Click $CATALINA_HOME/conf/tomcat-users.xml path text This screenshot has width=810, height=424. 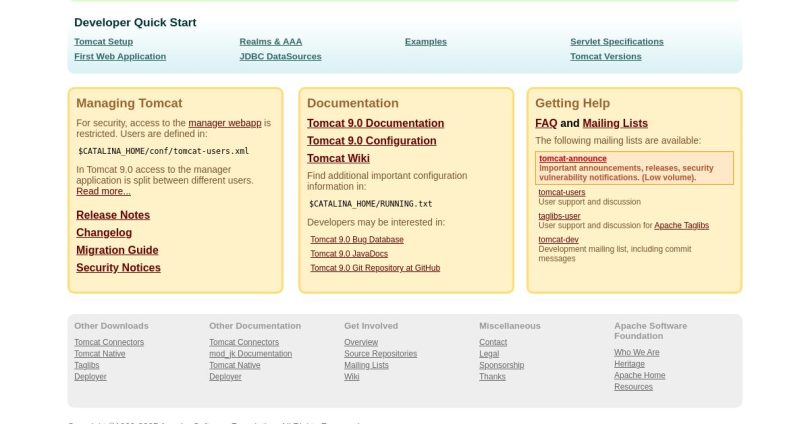pyautogui.click(x=163, y=151)
